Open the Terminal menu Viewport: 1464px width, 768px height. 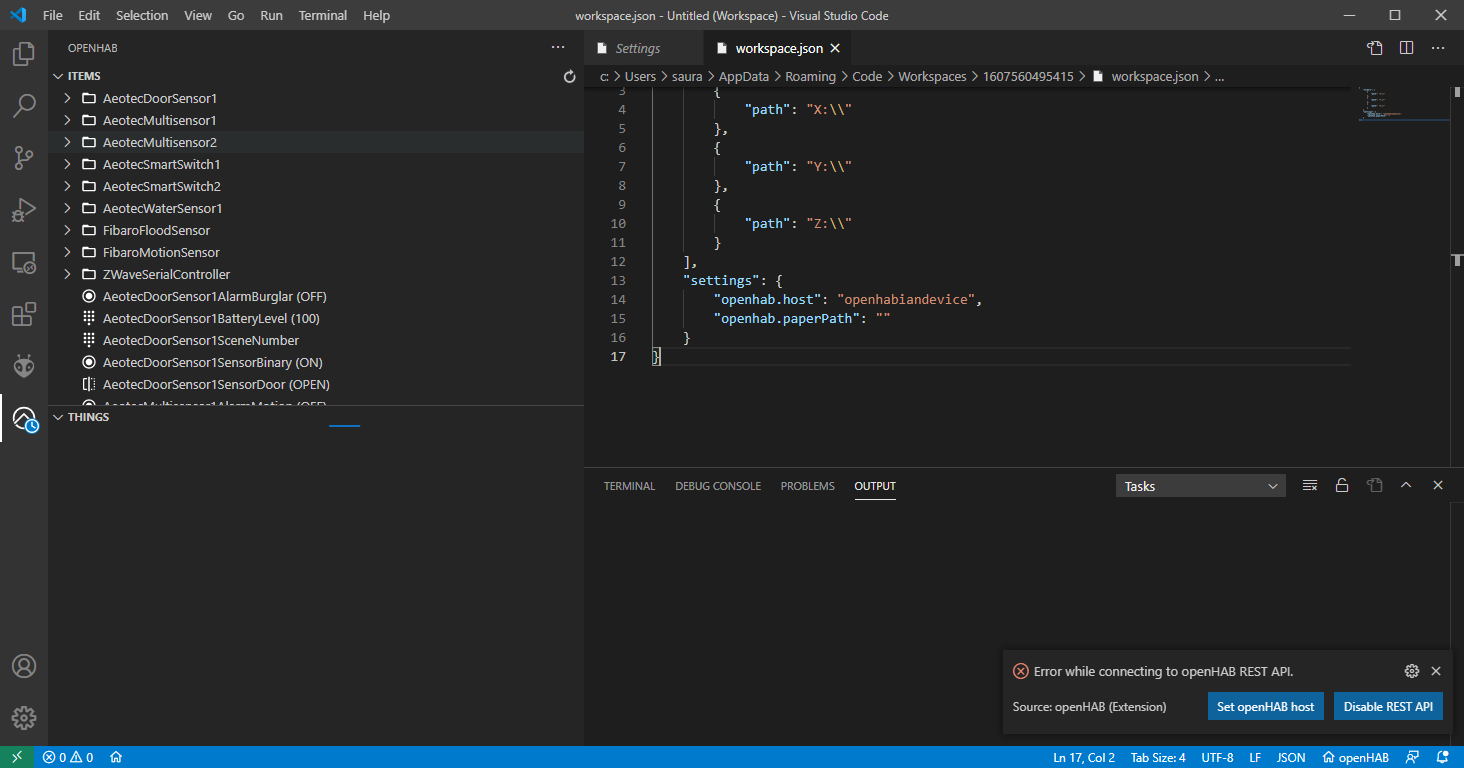pos(323,15)
